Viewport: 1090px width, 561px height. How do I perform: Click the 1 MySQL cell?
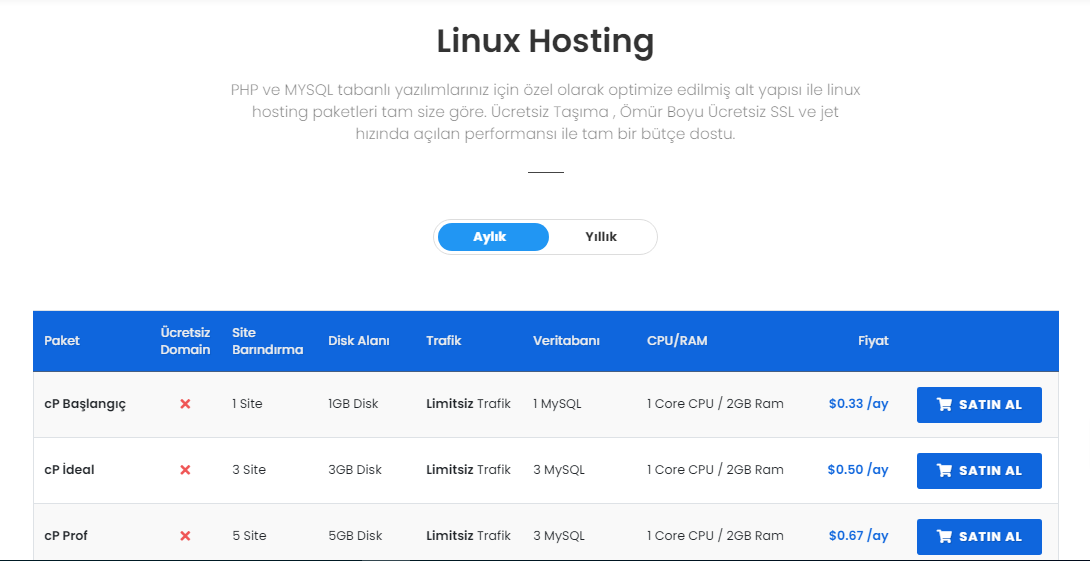[558, 404]
